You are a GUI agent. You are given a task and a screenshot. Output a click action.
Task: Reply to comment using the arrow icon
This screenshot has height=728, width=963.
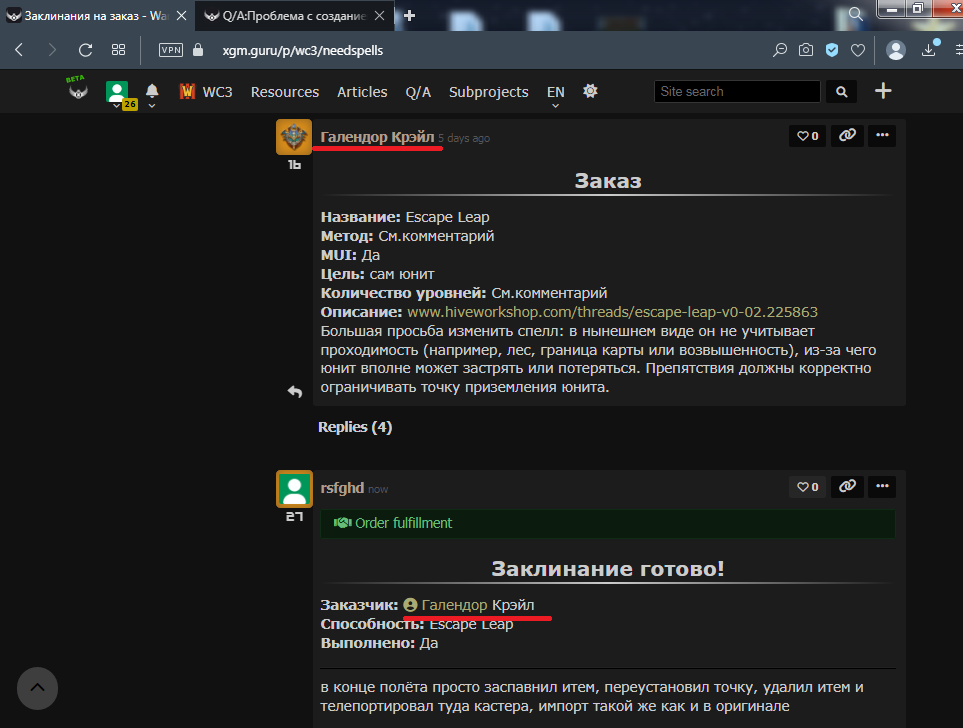tap(295, 391)
